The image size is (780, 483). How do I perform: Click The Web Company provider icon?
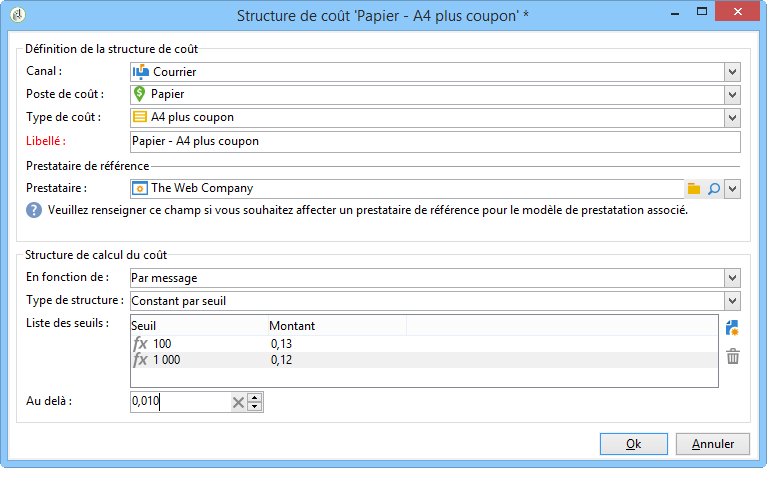click(140, 189)
